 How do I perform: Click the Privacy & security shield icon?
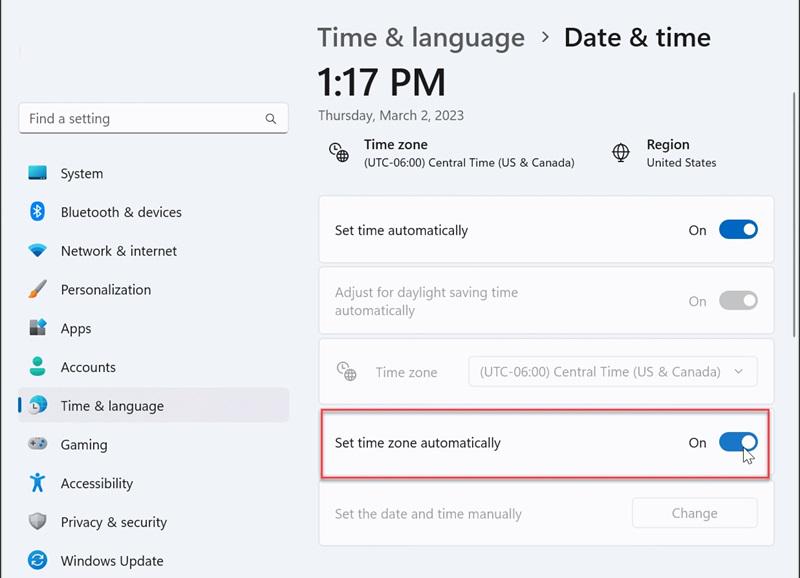38,522
